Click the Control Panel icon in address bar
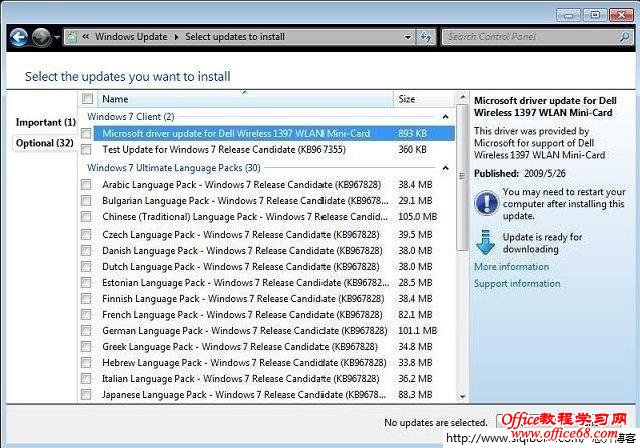This screenshot has width=640, height=448. pyautogui.click(x=72, y=37)
